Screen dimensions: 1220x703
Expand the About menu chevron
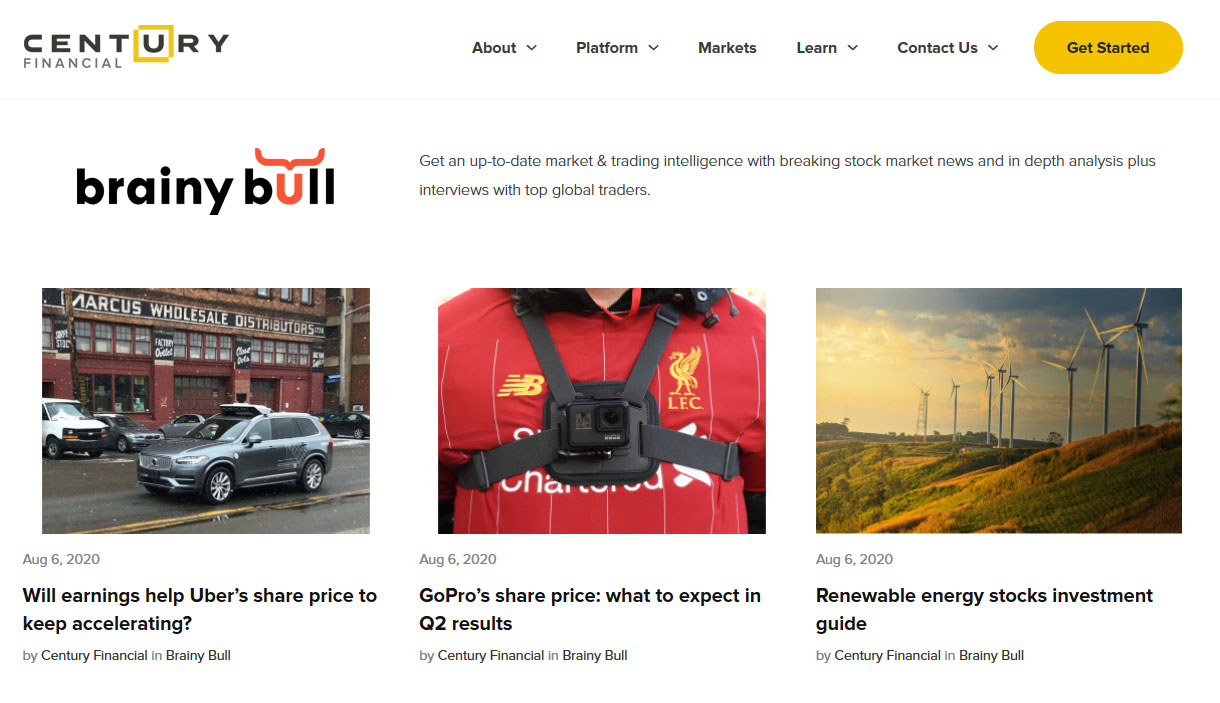click(x=531, y=48)
